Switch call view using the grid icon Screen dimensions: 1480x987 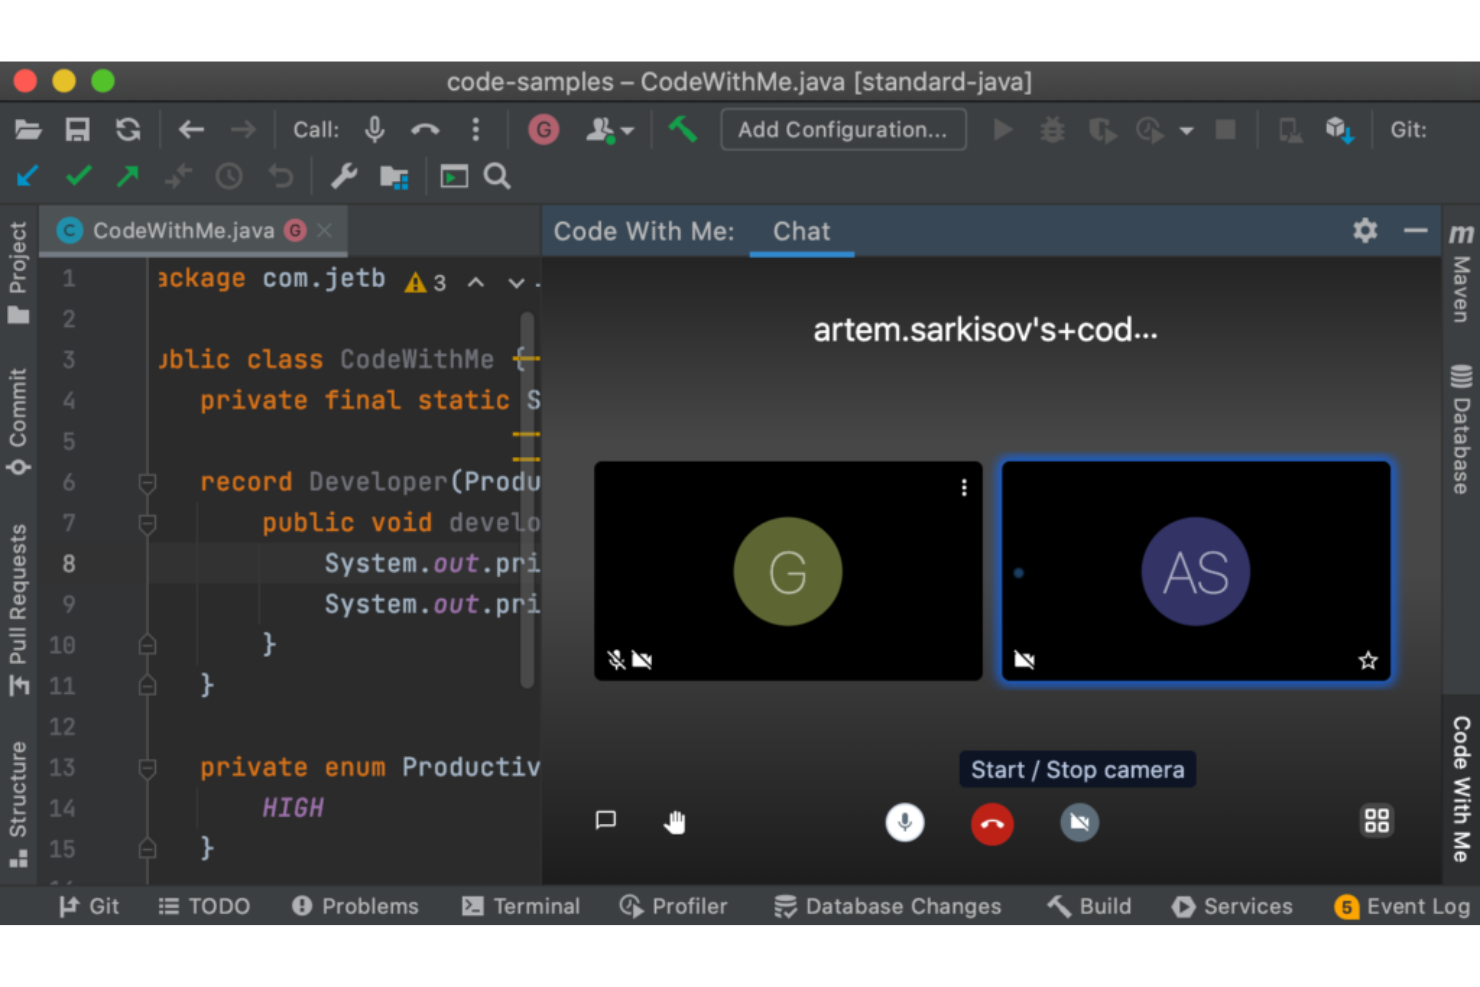(1376, 821)
